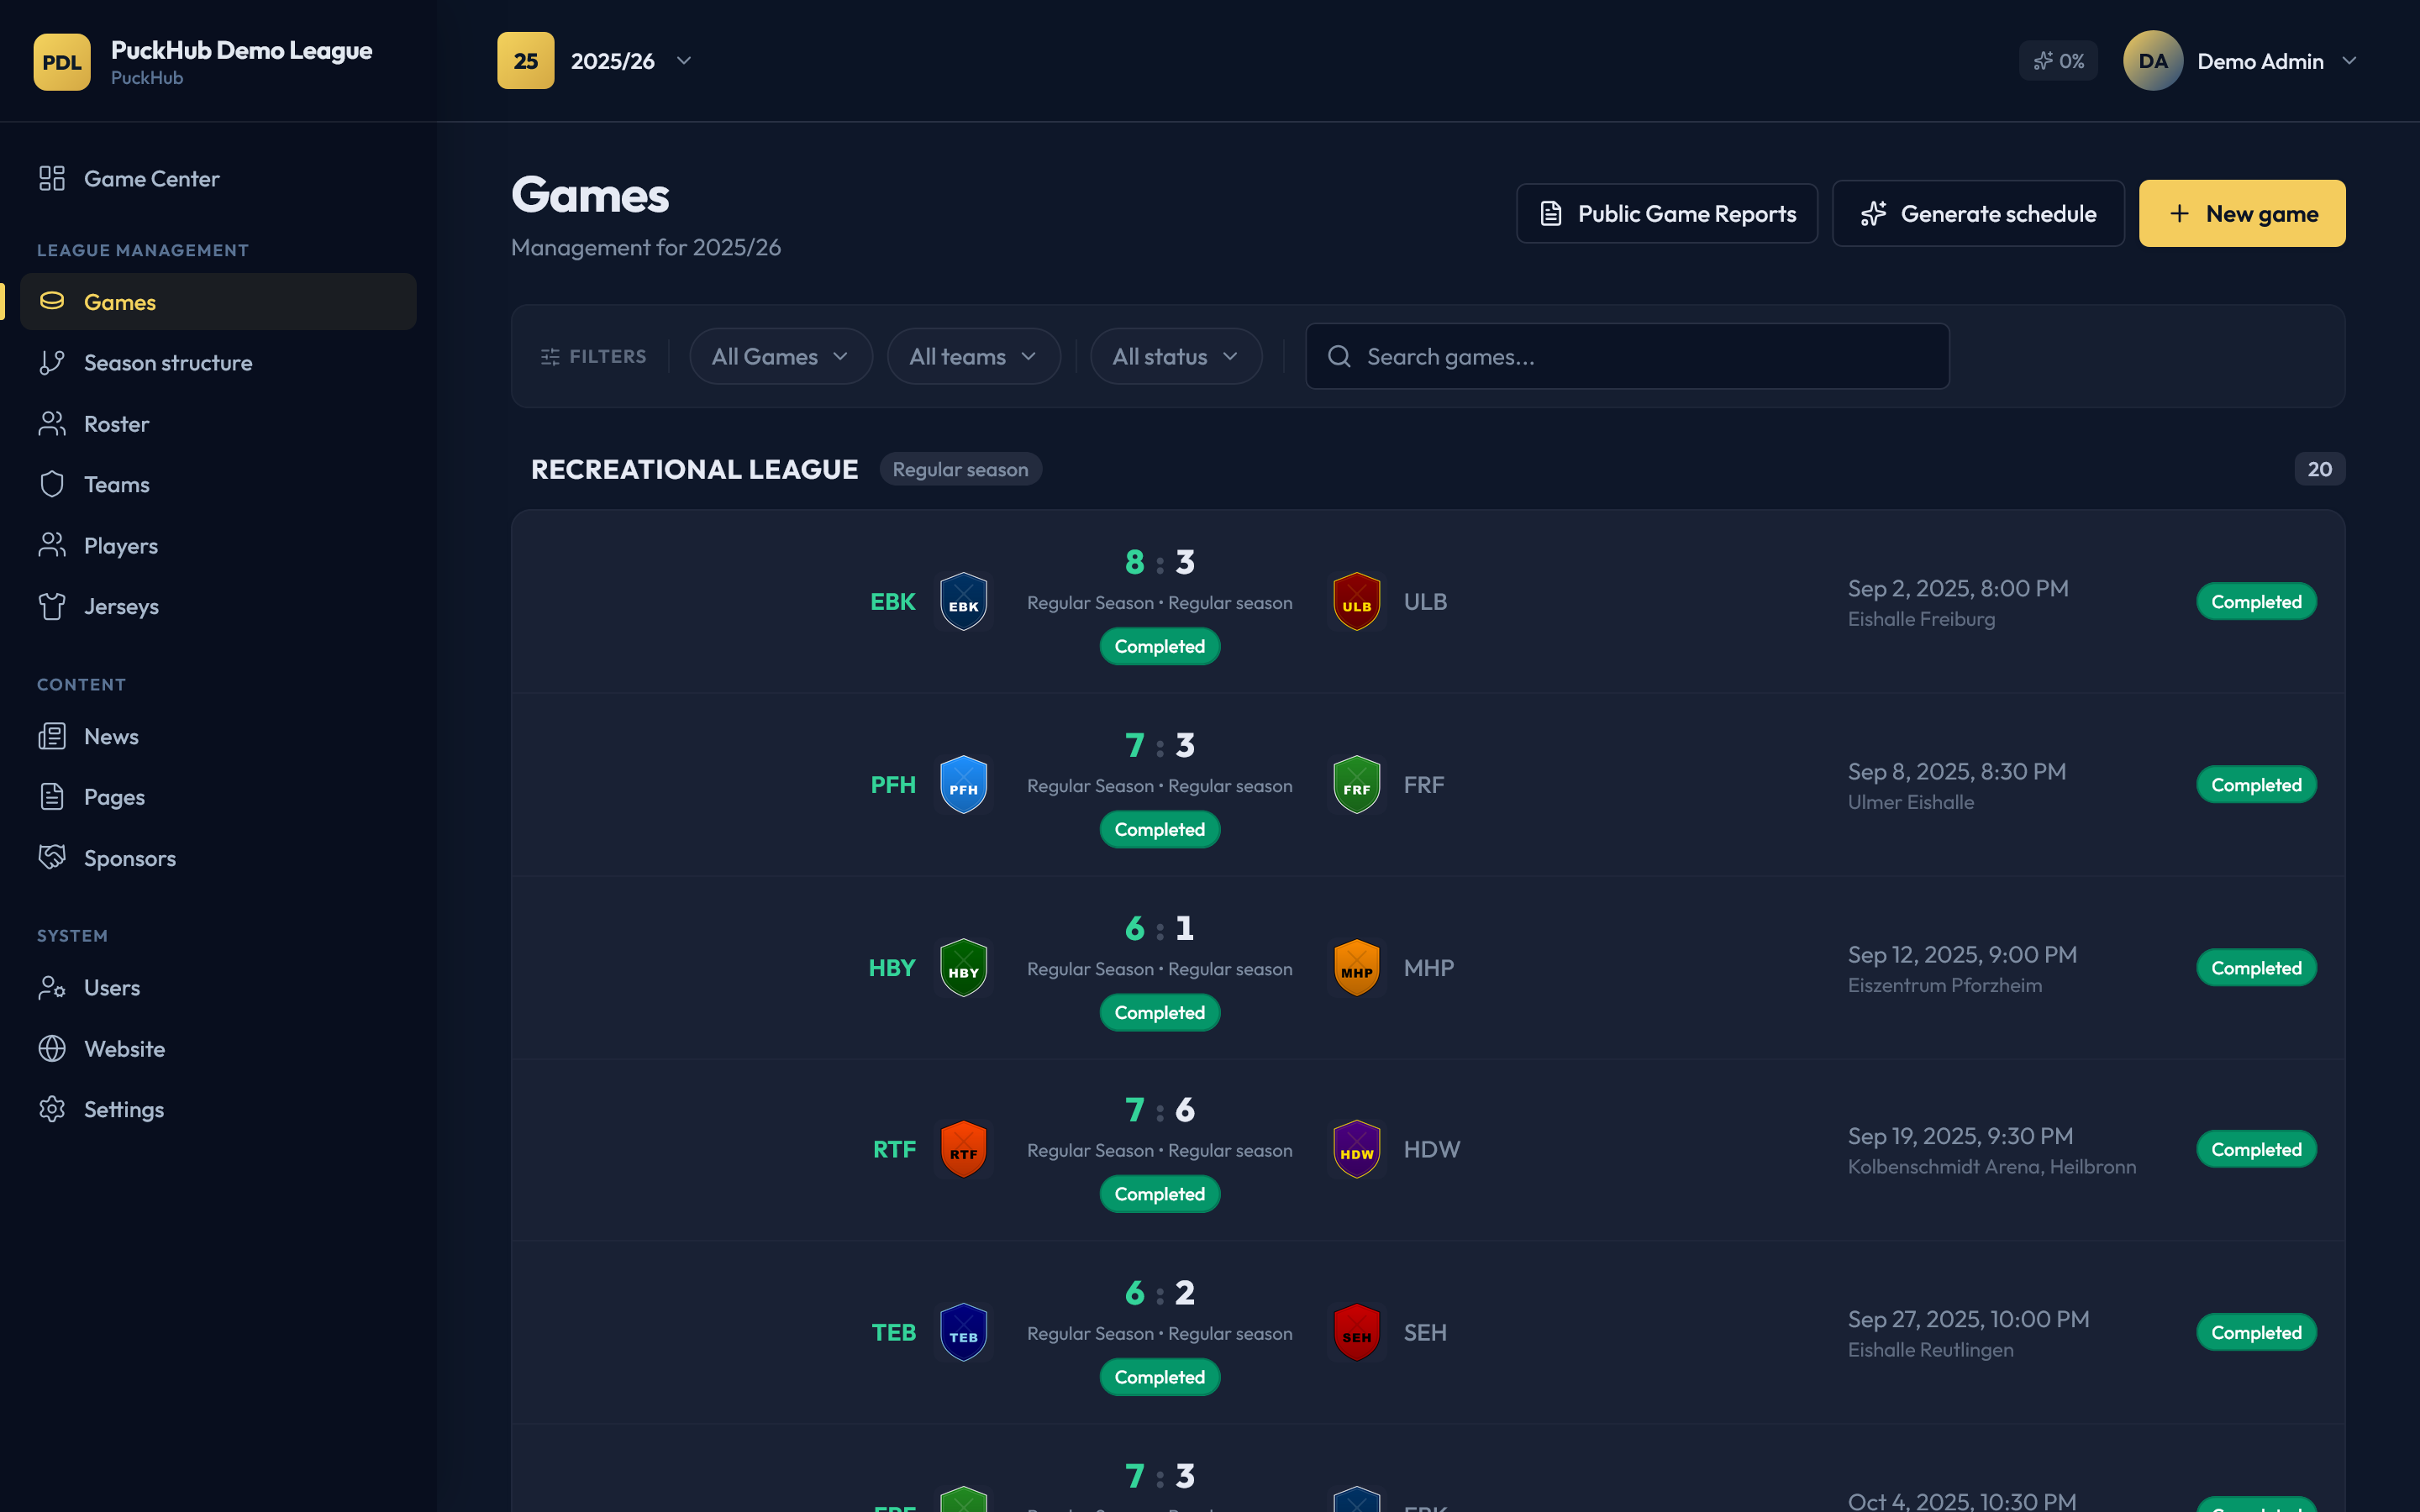Go to Game Center
2420x1512 pixels.
218,178
